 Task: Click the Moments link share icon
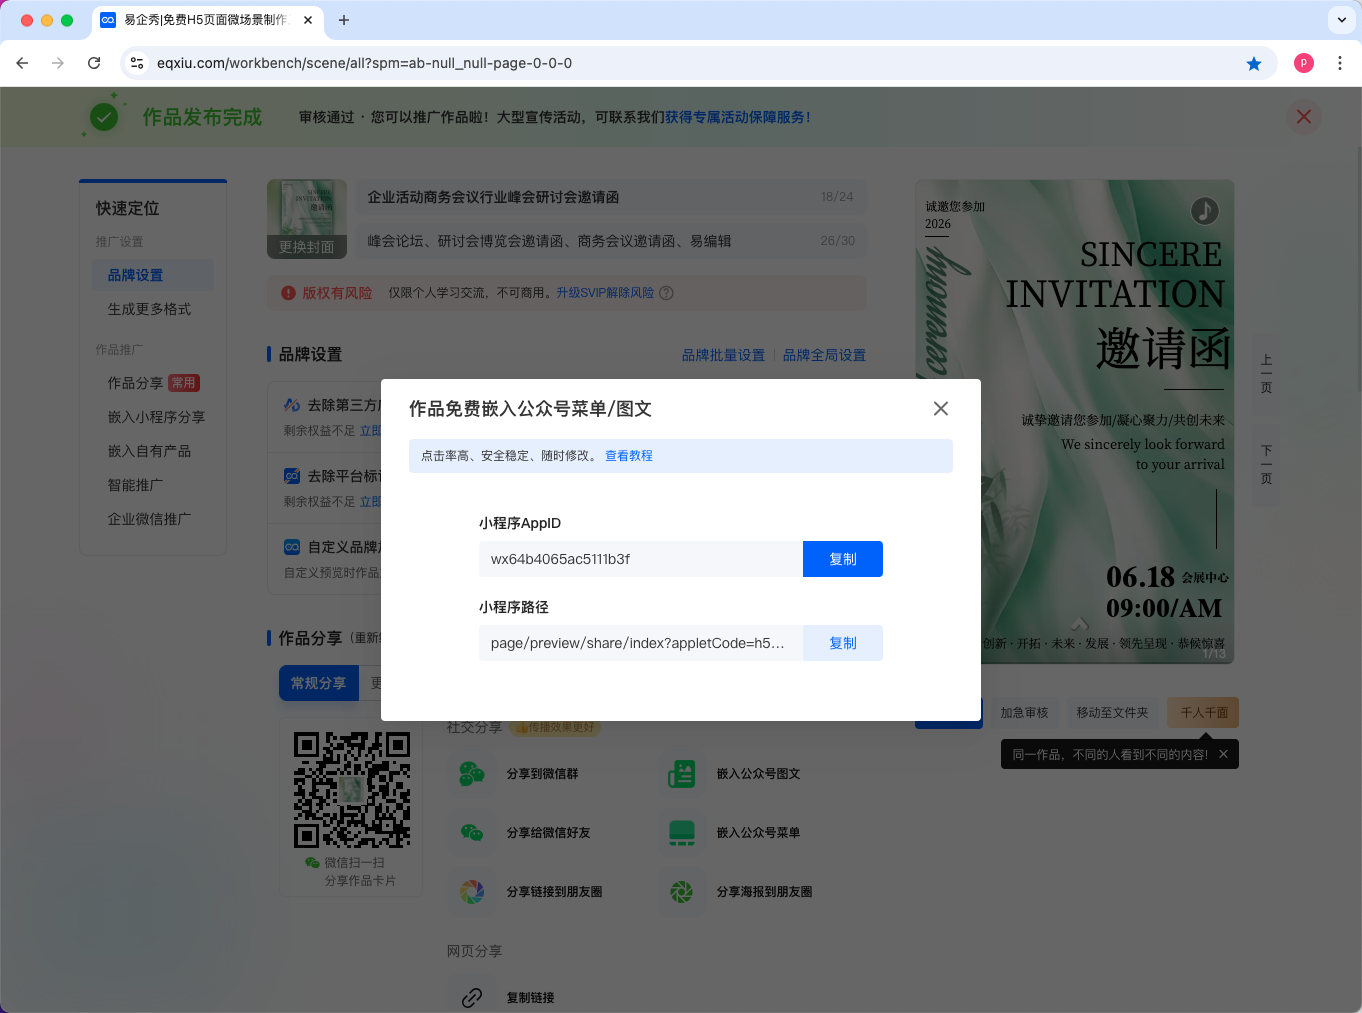tap(472, 891)
